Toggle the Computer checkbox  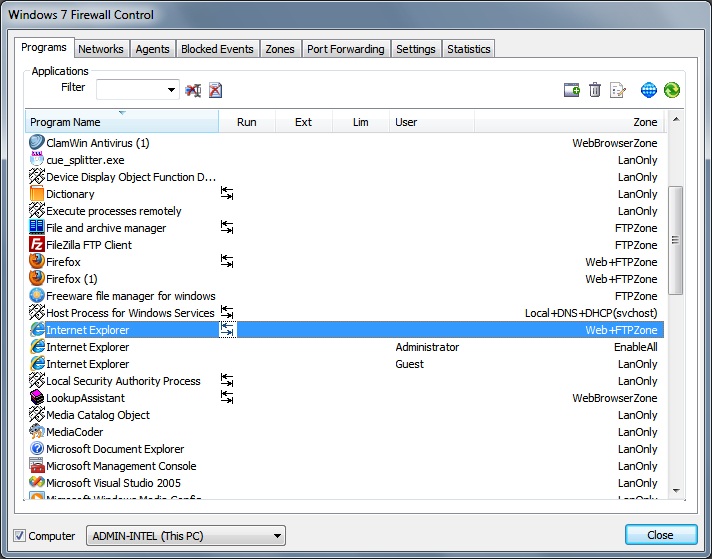coord(20,536)
